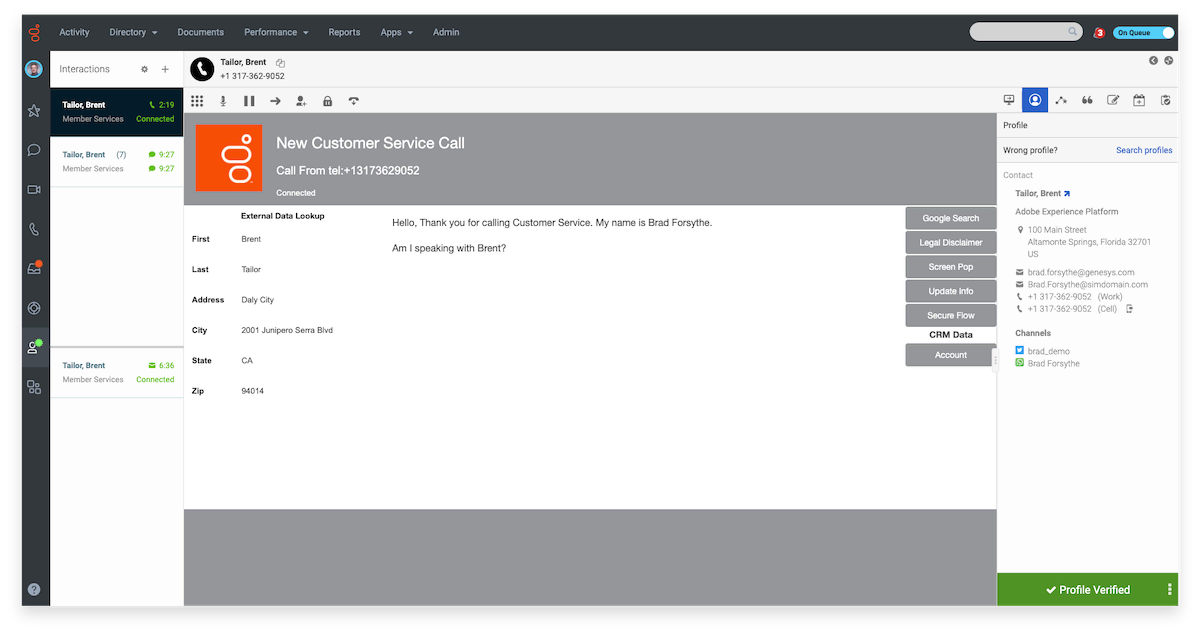Expand the Directory dropdown
Viewport: 1200px width, 635px height.
133,31
